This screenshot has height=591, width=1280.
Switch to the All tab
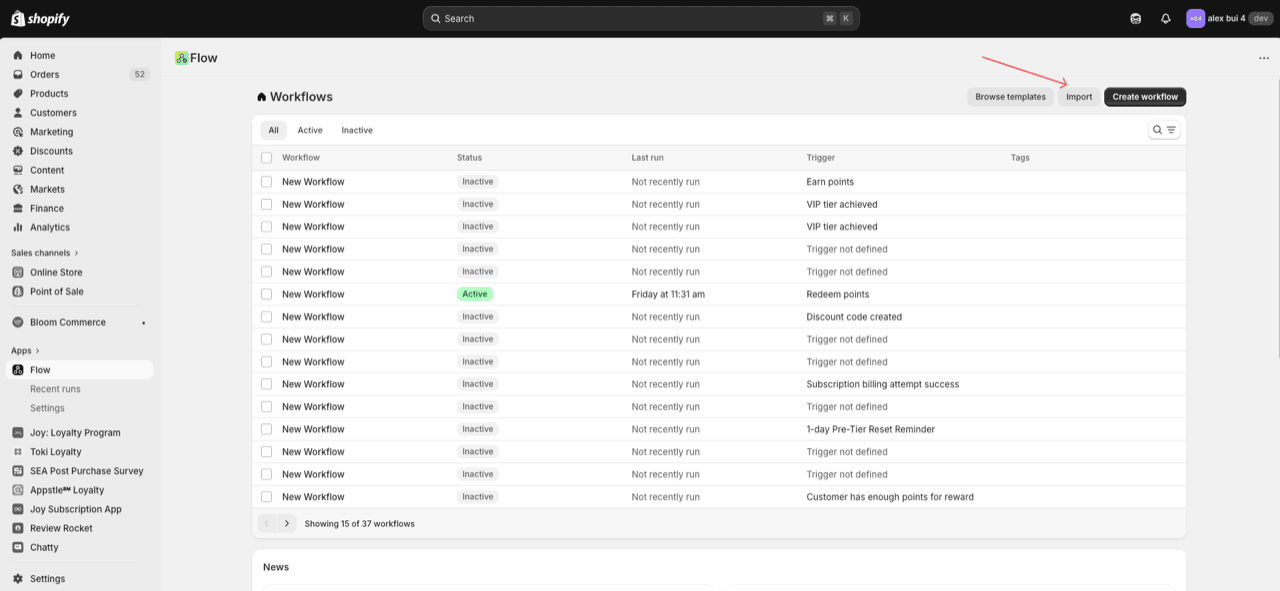pyautogui.click(x=273, y=130)
